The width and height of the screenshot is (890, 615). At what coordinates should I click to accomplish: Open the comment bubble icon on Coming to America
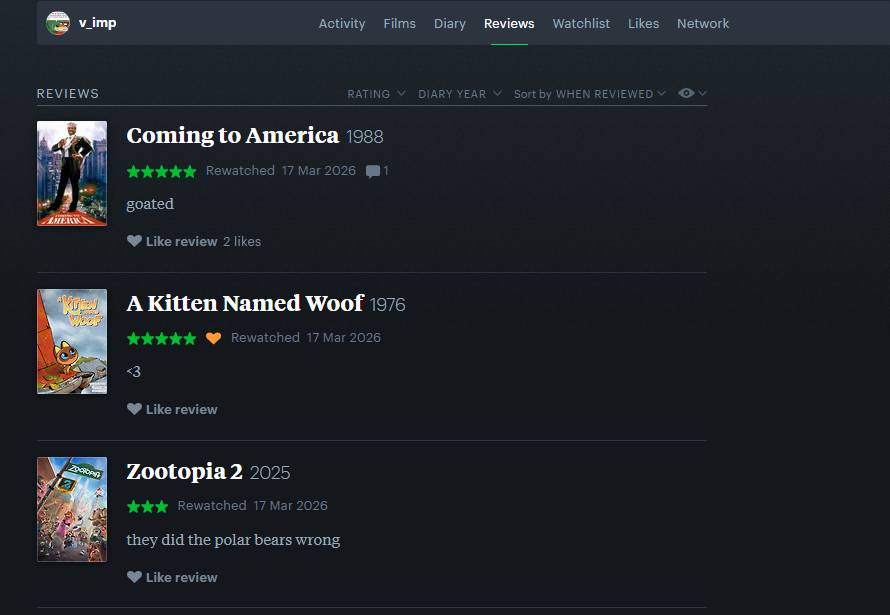[x=373, y=171]
